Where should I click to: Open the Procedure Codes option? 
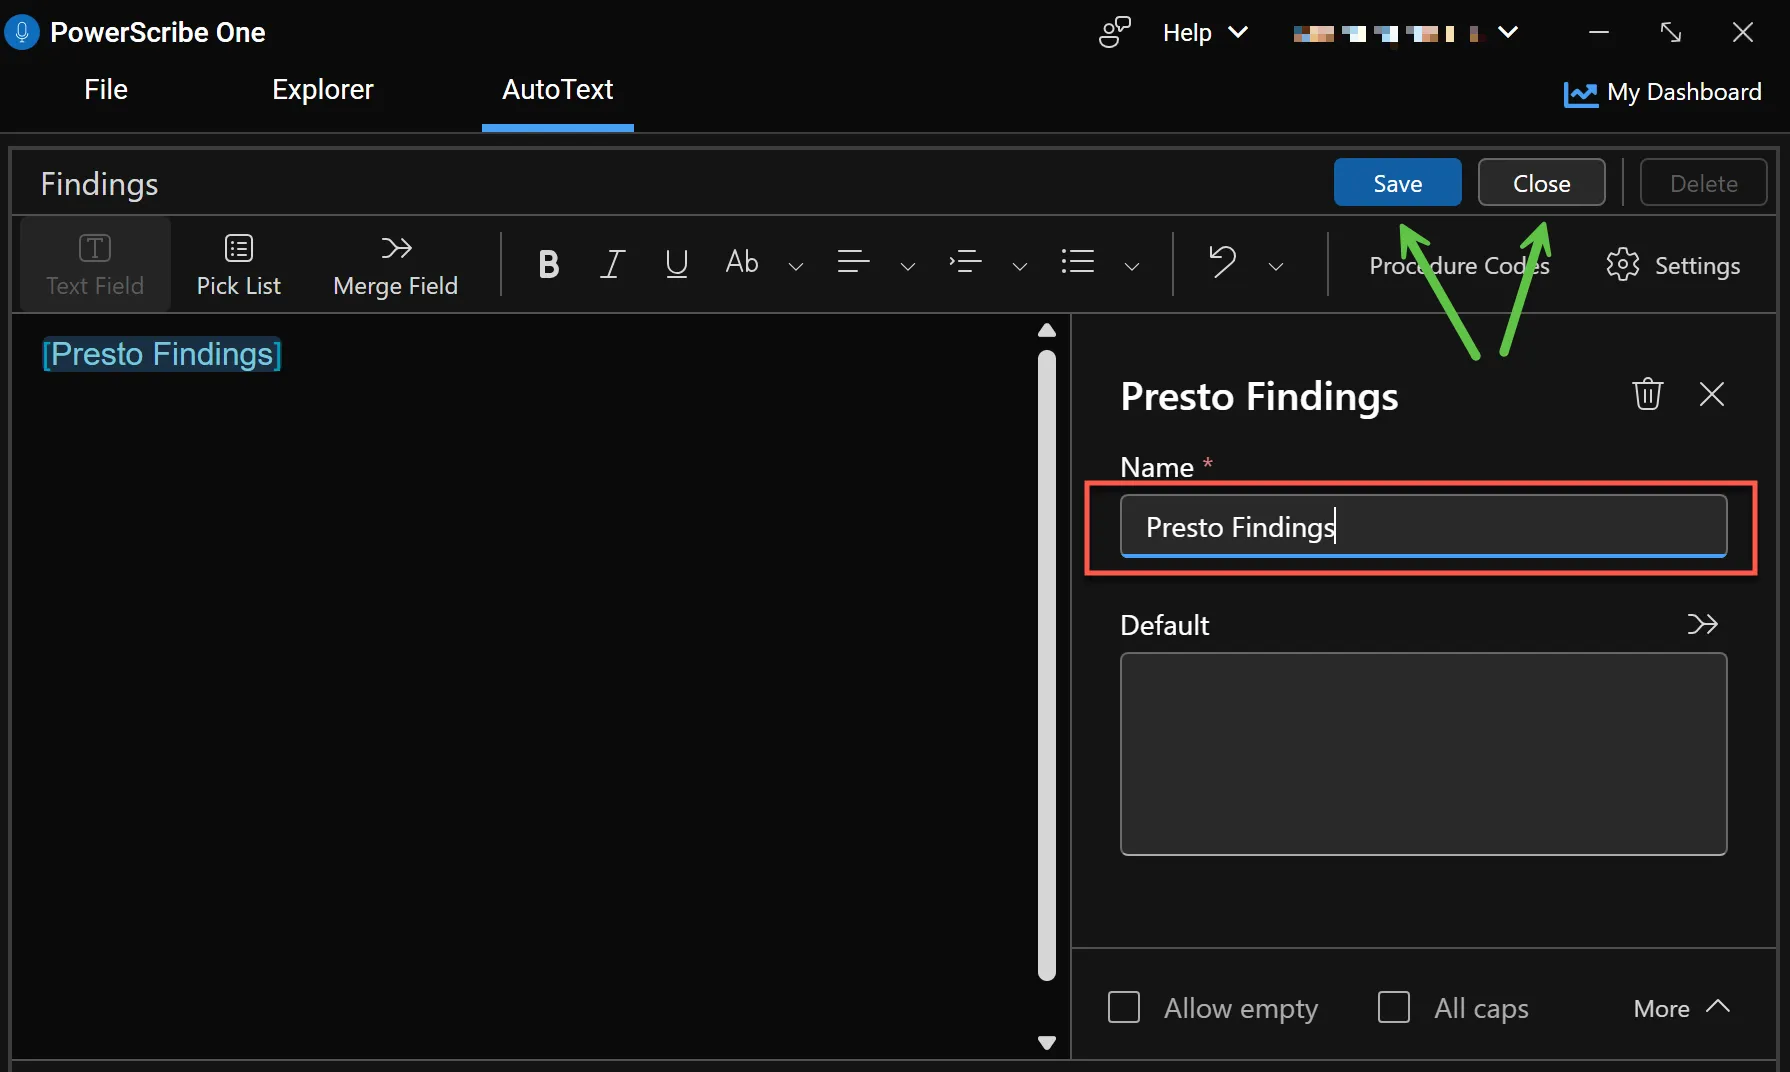click(1459, 265)
